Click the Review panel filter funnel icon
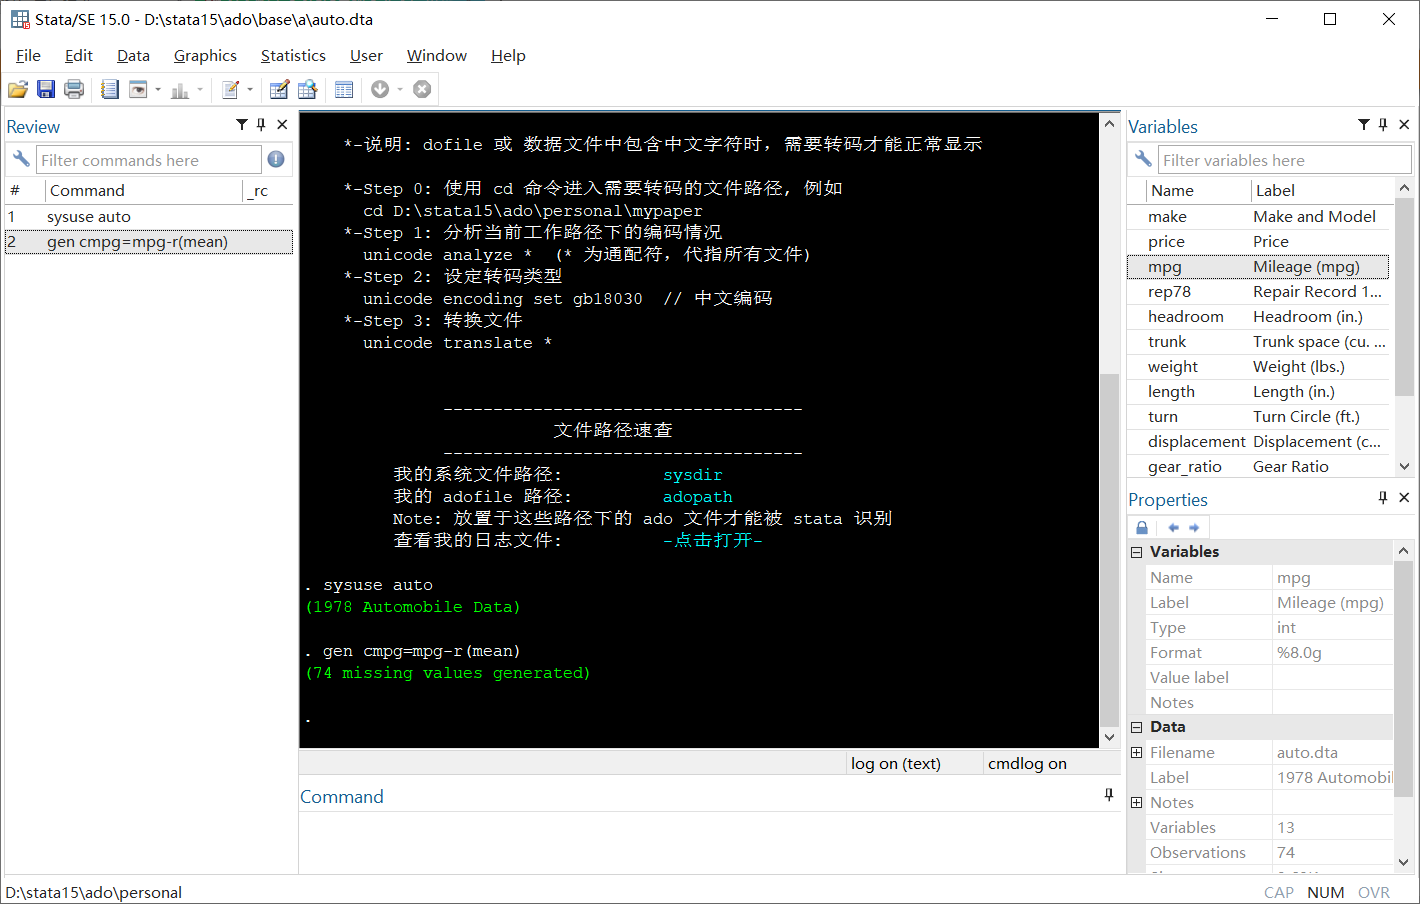This screenshot has height=904, width=1420. coord(242,125)
